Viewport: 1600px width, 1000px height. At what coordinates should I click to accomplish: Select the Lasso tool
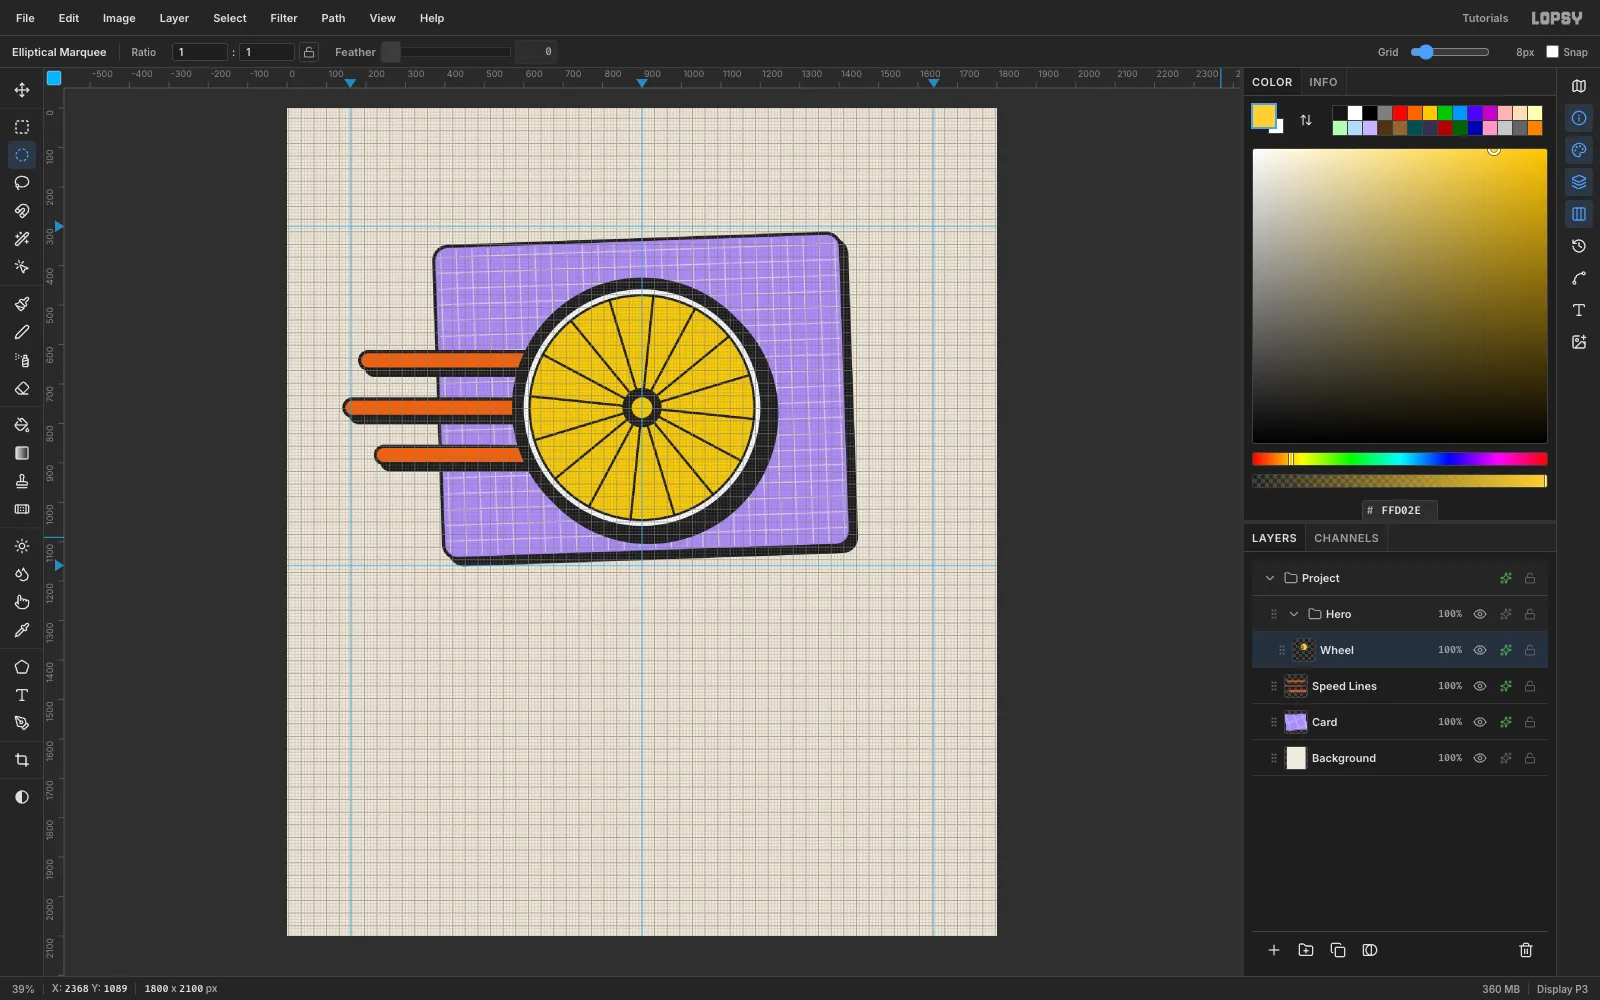coord(22,183)
